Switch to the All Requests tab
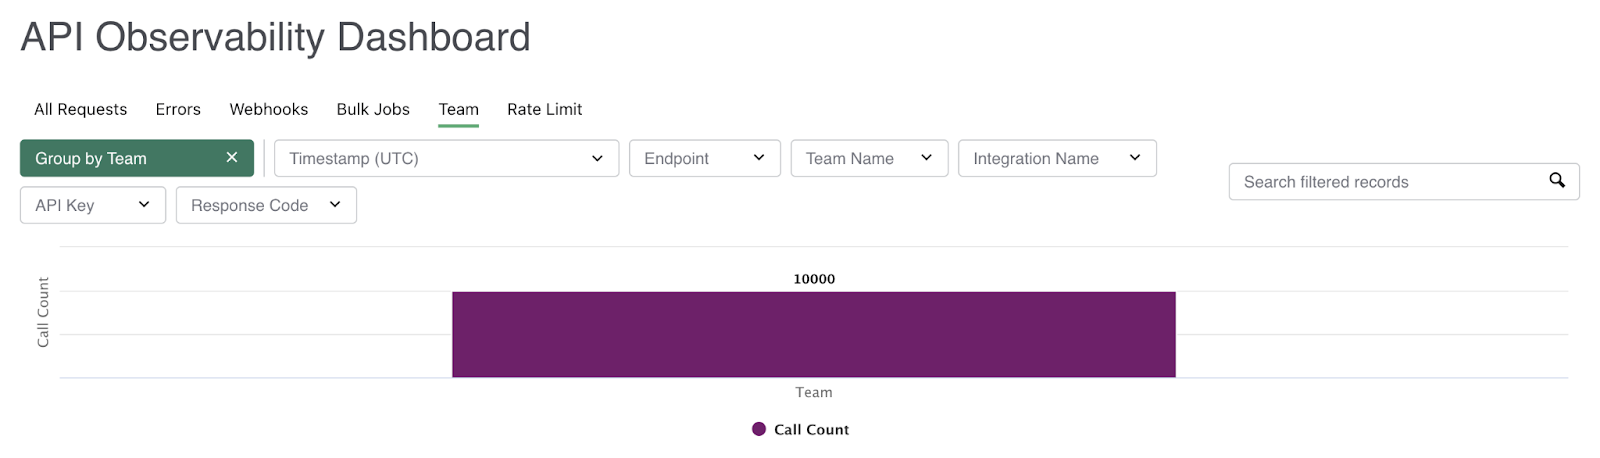Viewport: 1600px width, 458px height. [x=81, y=109]
